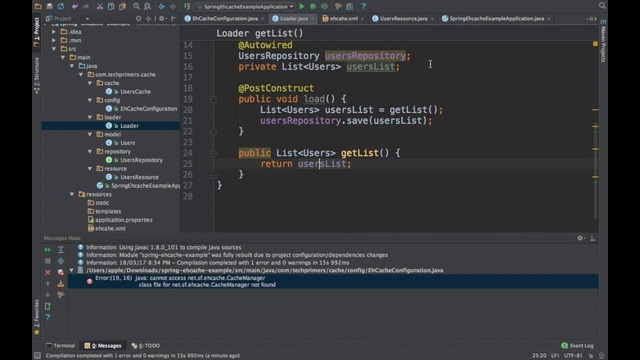Toggle the Structure side tool window

tap(37, 76)
